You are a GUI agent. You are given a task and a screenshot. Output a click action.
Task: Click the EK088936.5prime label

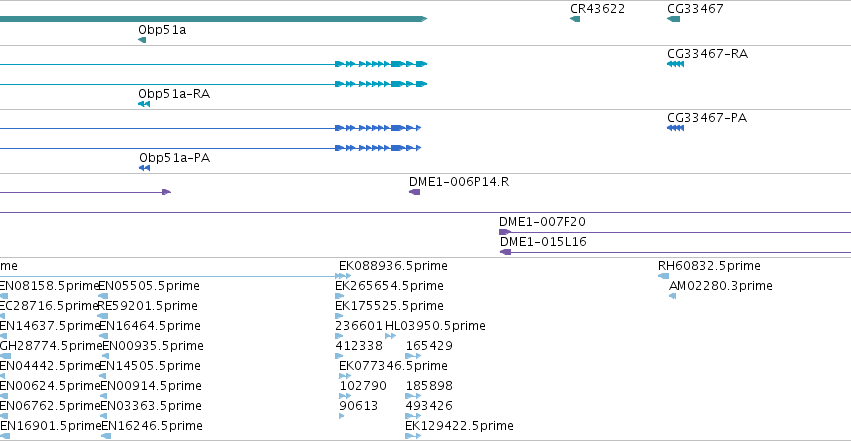coord(393,266)
